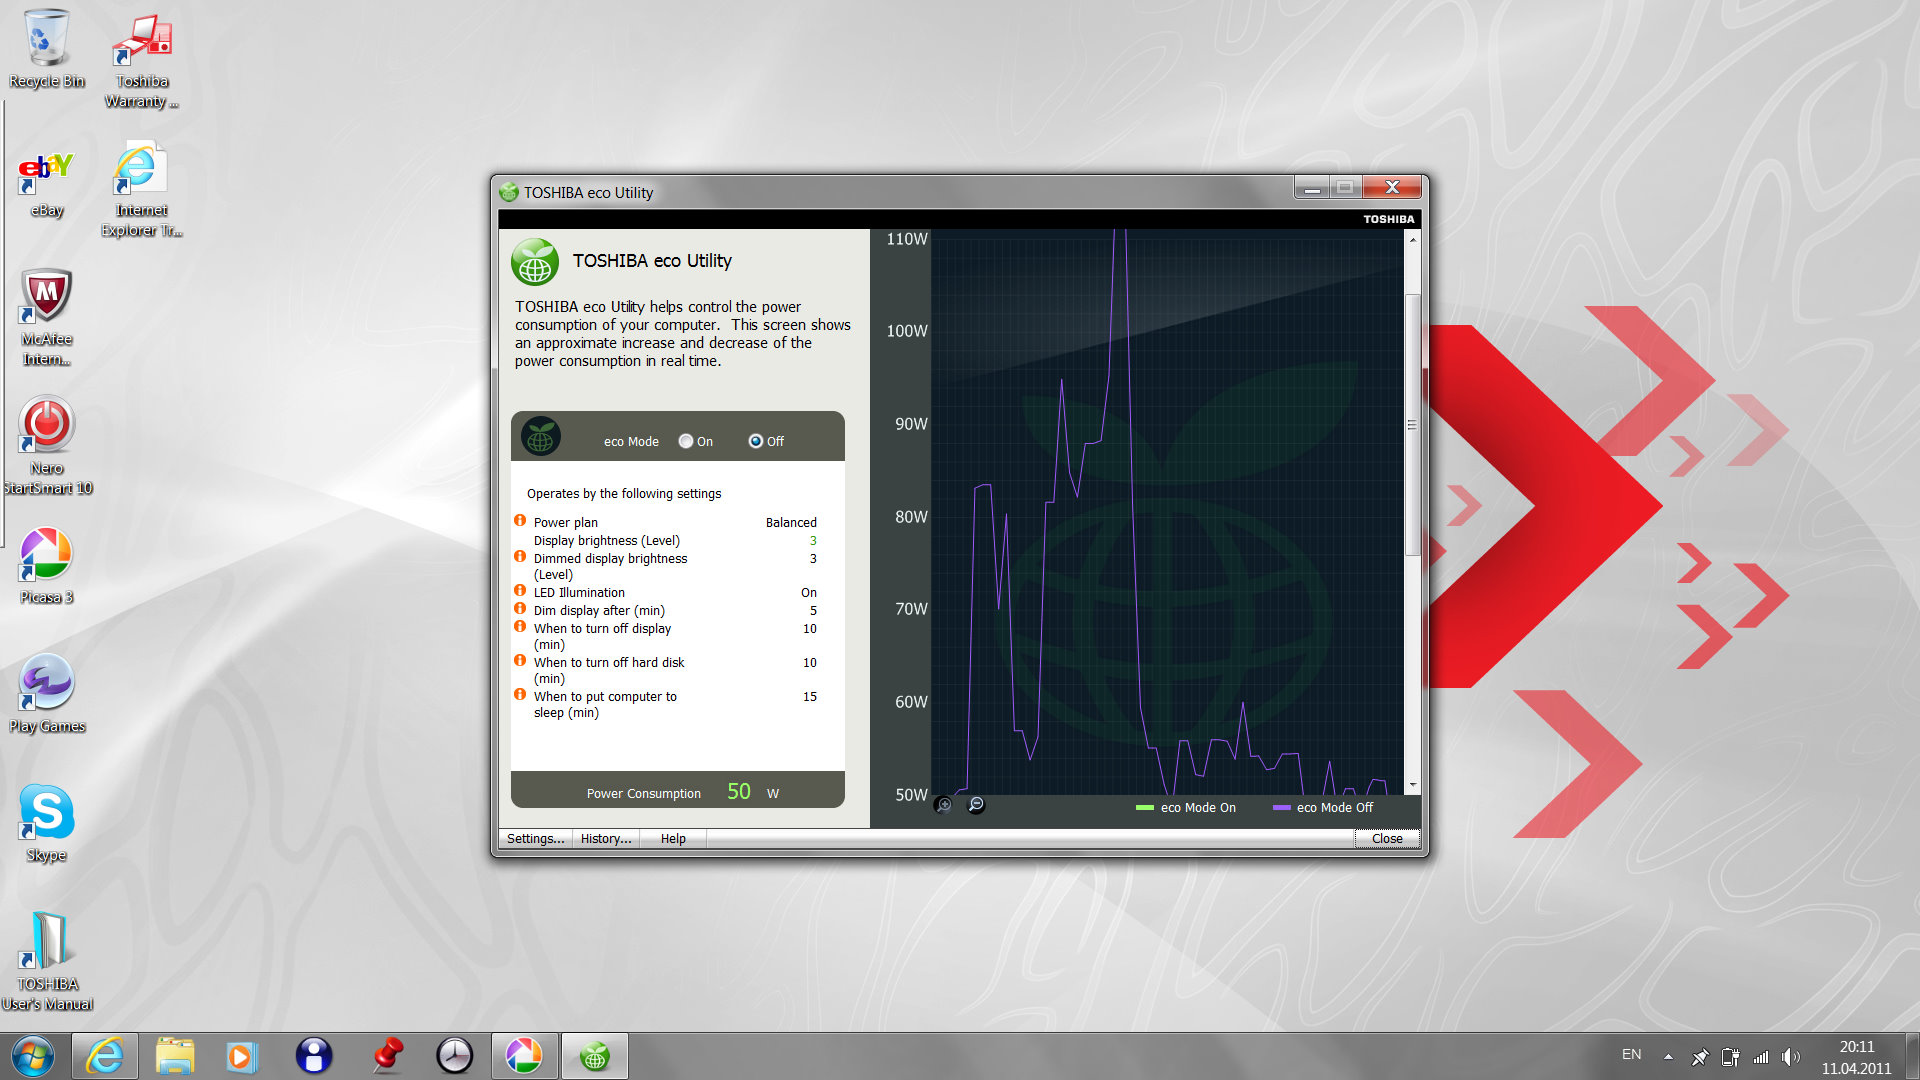Open Internet Explorer from the taskbar
The width and height of the screenshot is (1920, 1080).
(x=105, y=1056)
